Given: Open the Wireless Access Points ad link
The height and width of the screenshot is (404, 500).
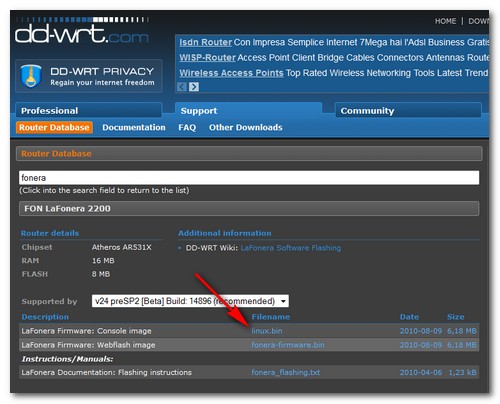Looking at the screenshot, I should (x=231, y=73).
